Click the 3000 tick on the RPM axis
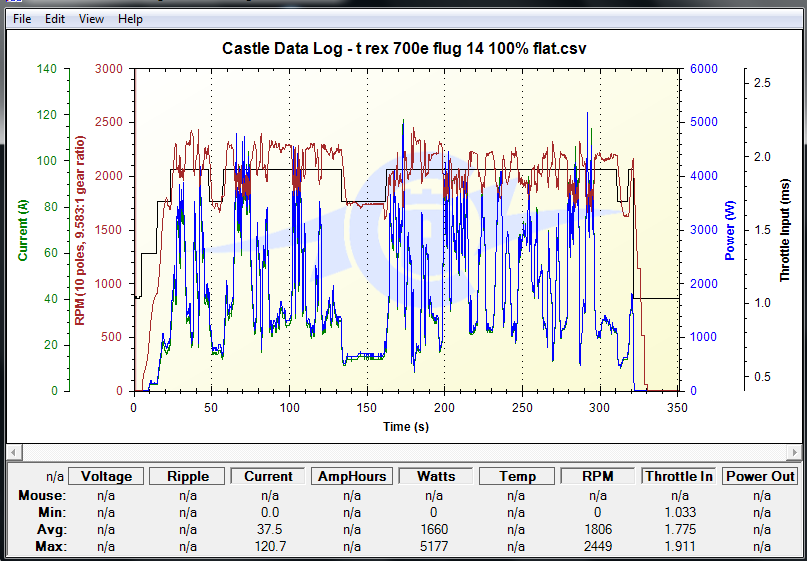807x561 pixels. pos(108,69)
